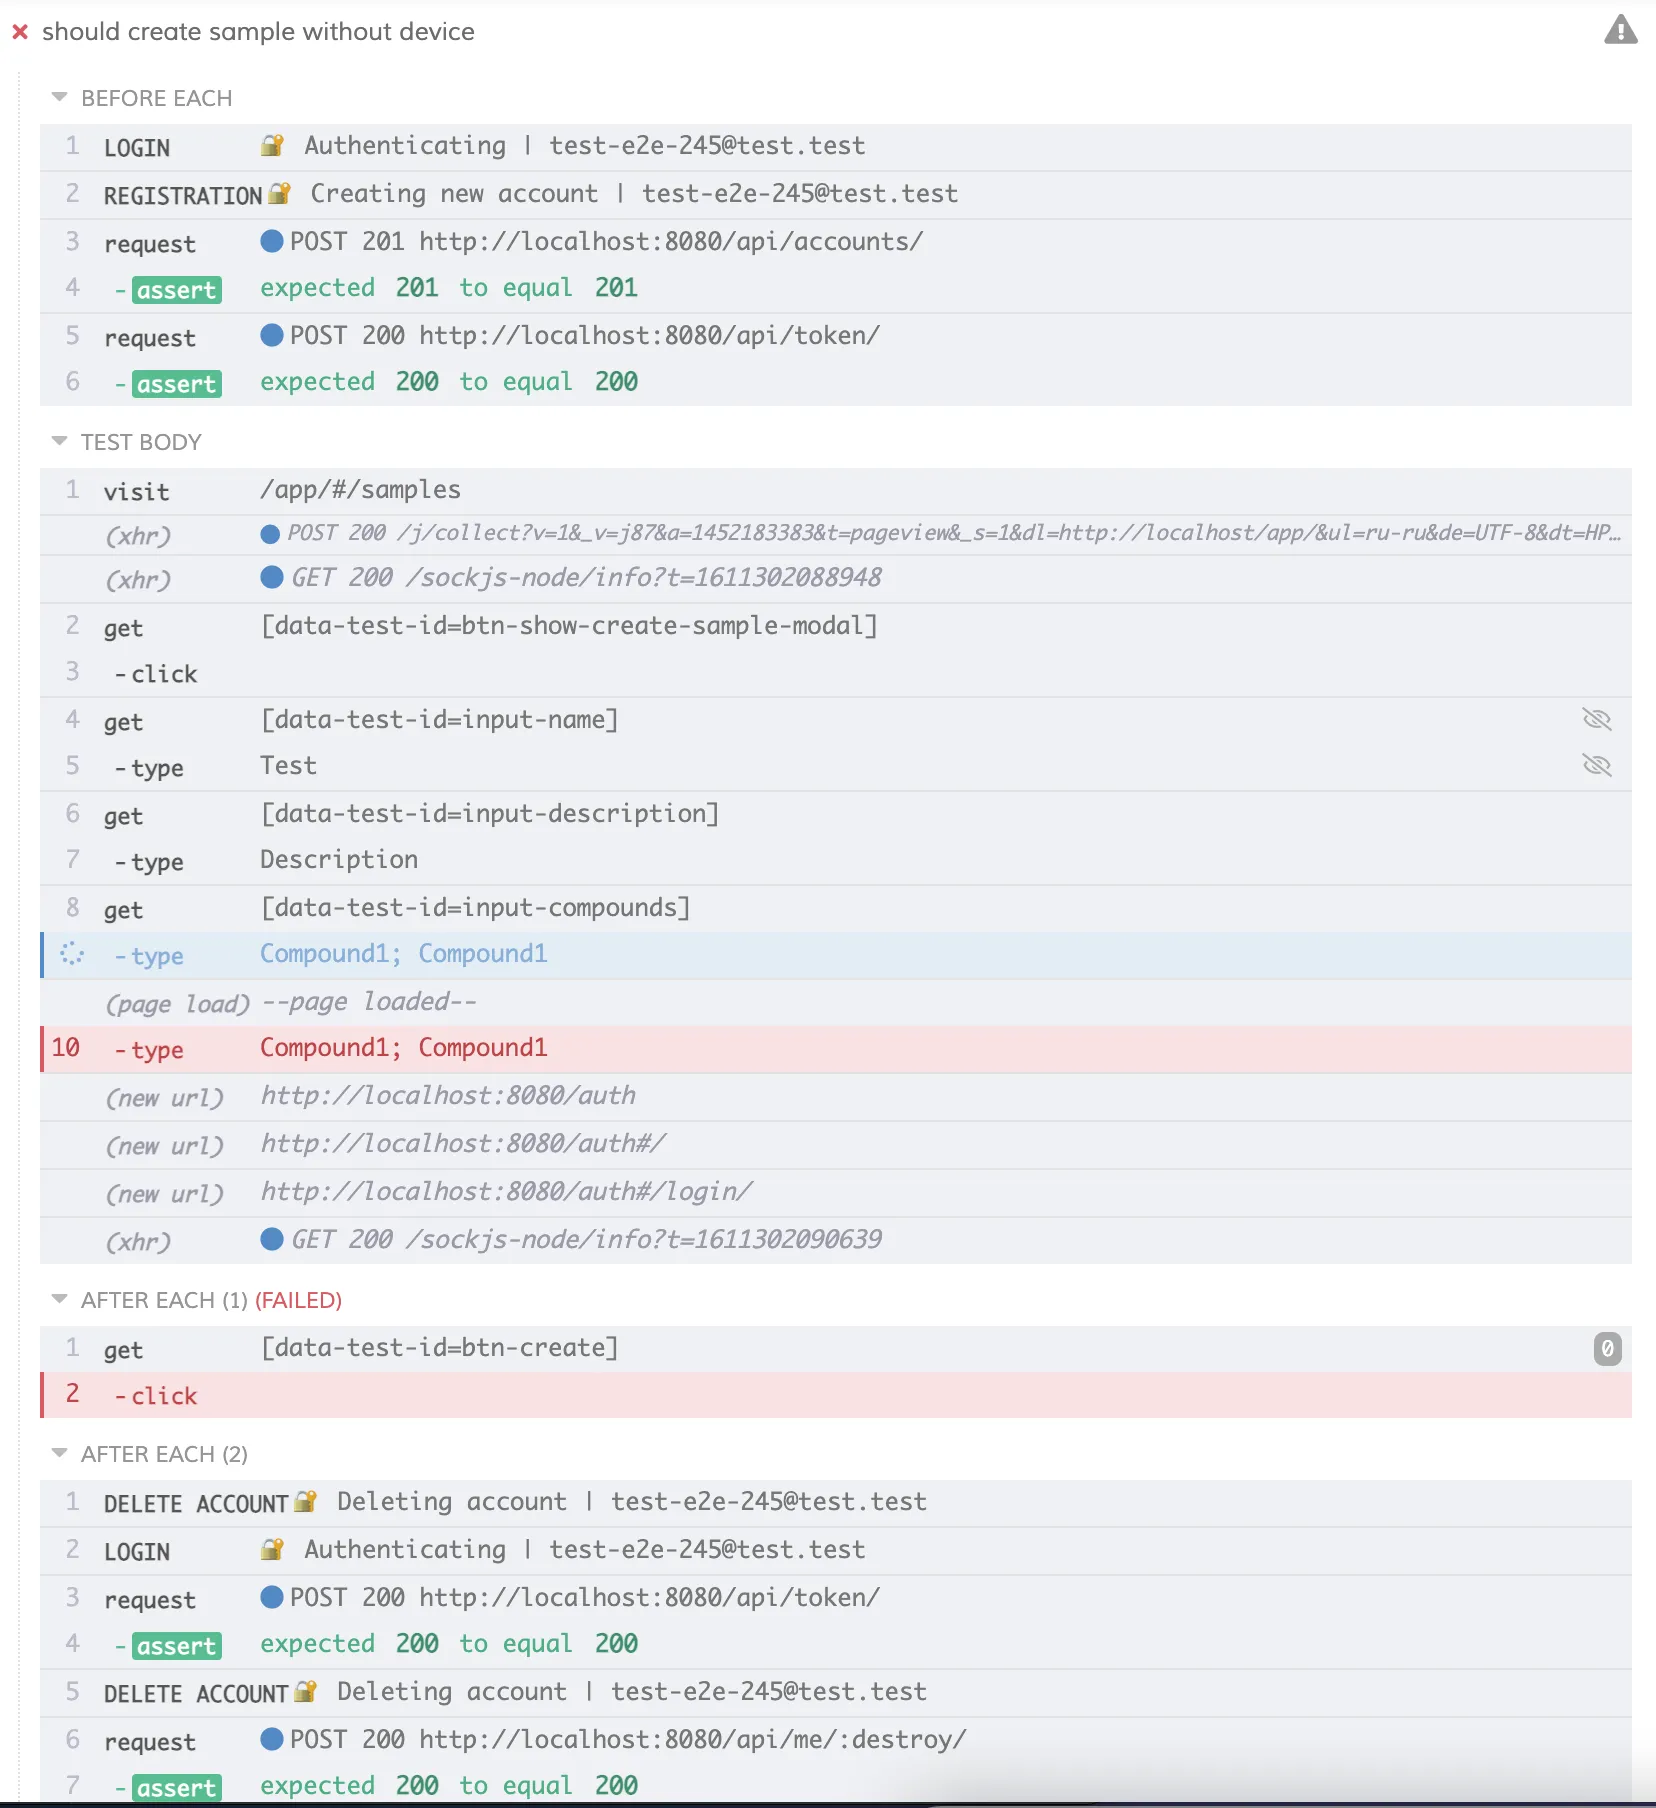Click the warning triangle icon
The image size is (1656, 1808).
tap(1620, 31)
